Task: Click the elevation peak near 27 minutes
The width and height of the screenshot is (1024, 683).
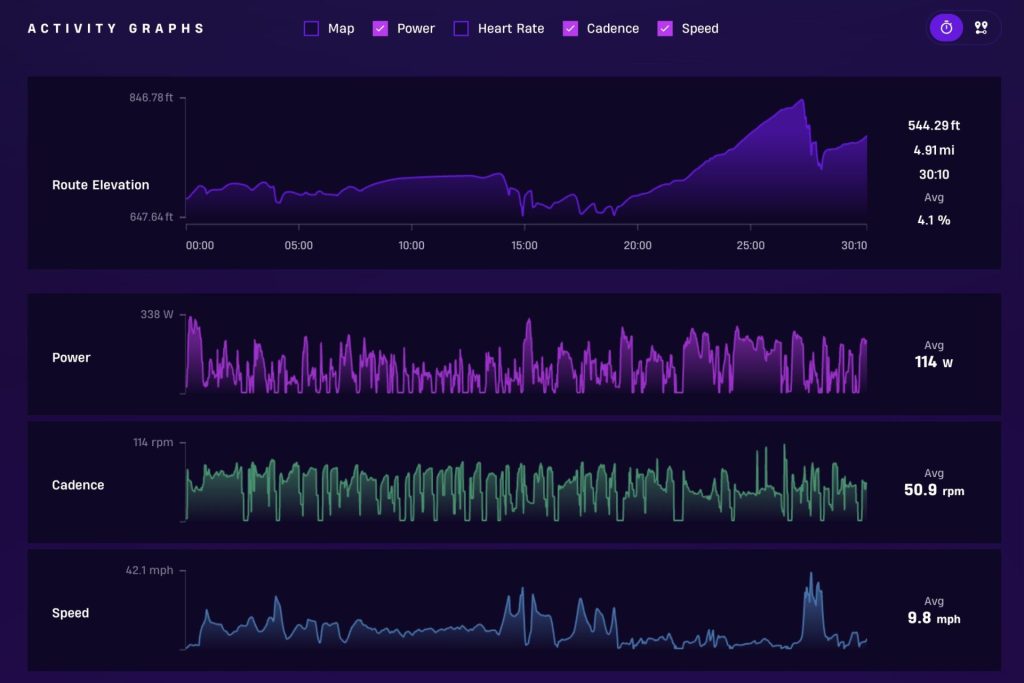Action: click(802, 101)
